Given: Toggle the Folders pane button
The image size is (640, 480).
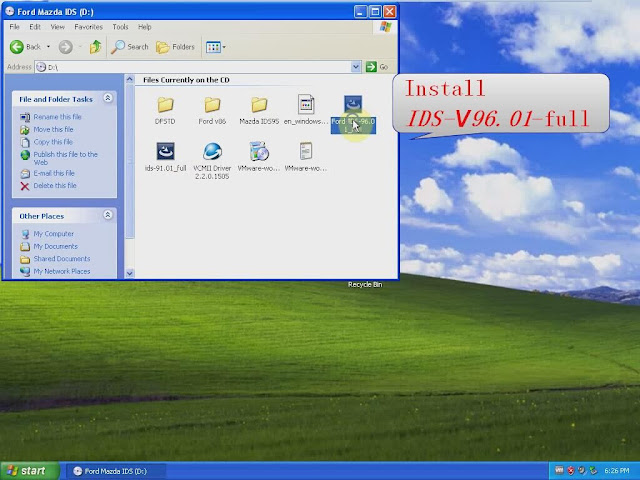Looking at the screenshot, I should point(176,47).
